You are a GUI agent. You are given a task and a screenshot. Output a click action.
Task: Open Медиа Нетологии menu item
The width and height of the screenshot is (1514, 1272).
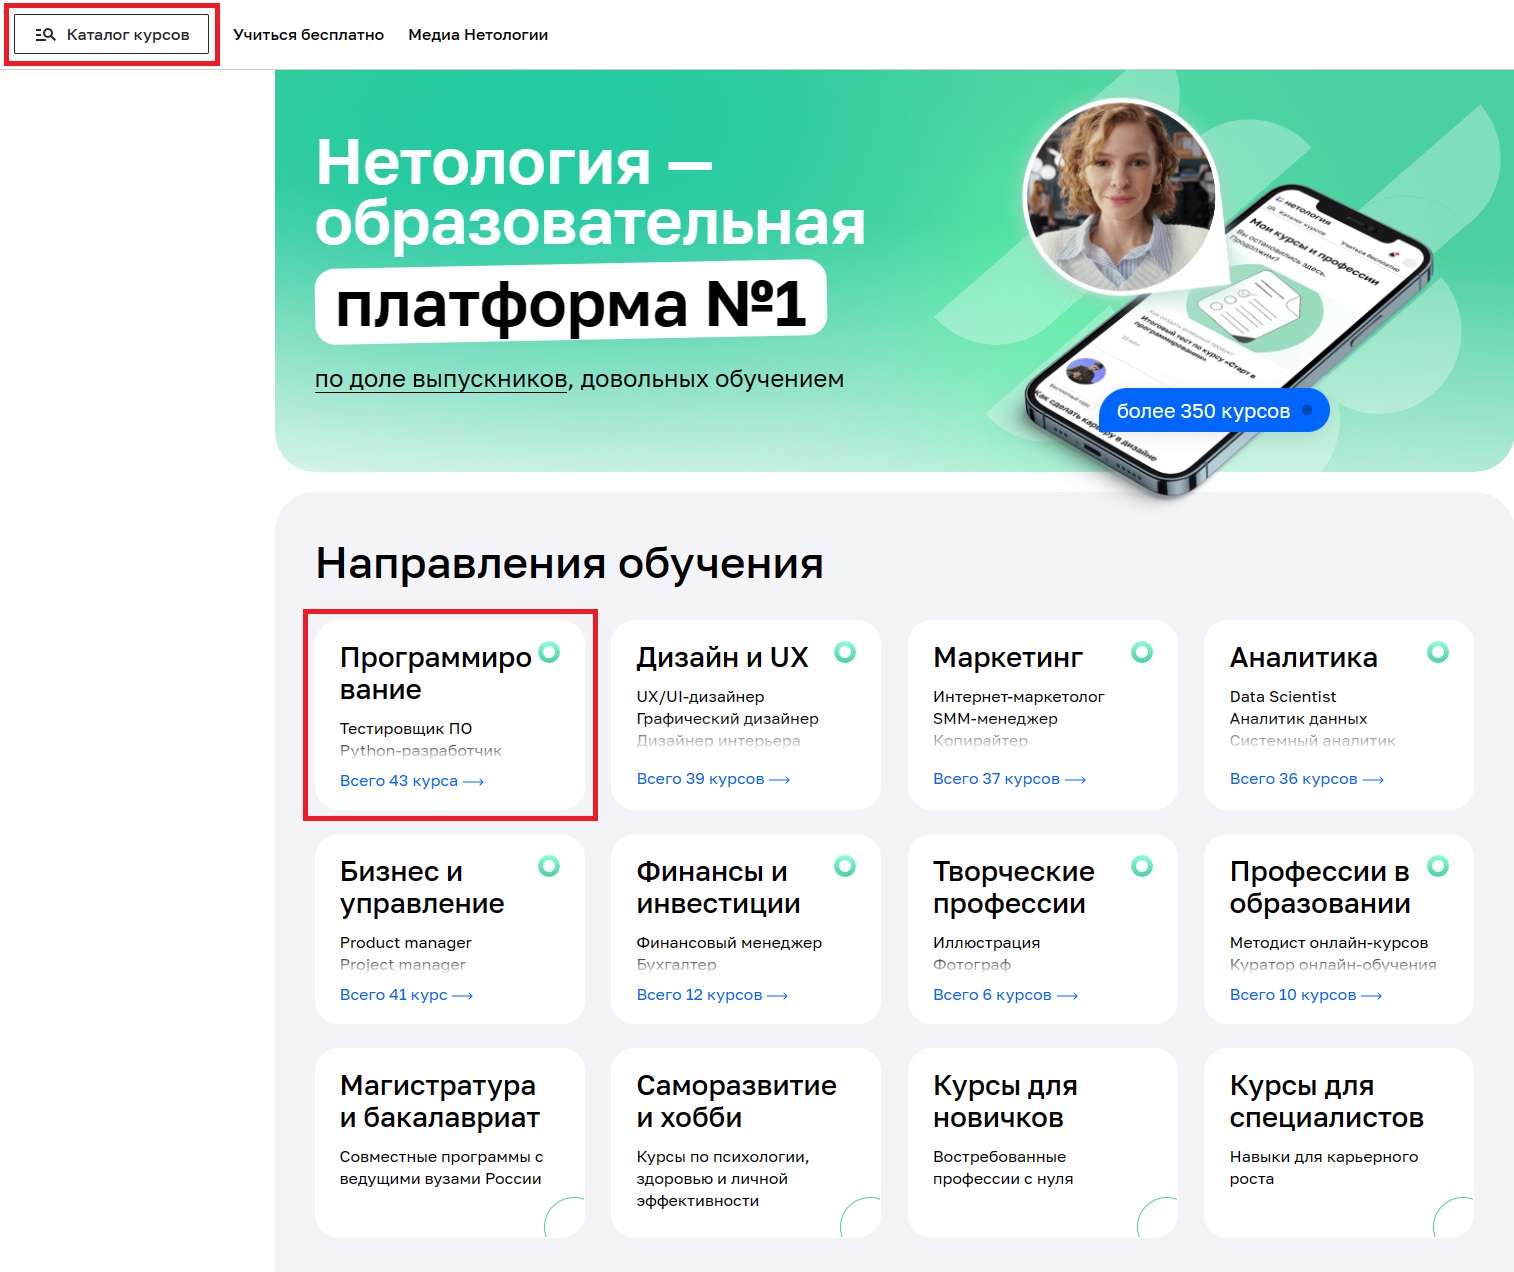pyautogui.click(x=478, y=34)
